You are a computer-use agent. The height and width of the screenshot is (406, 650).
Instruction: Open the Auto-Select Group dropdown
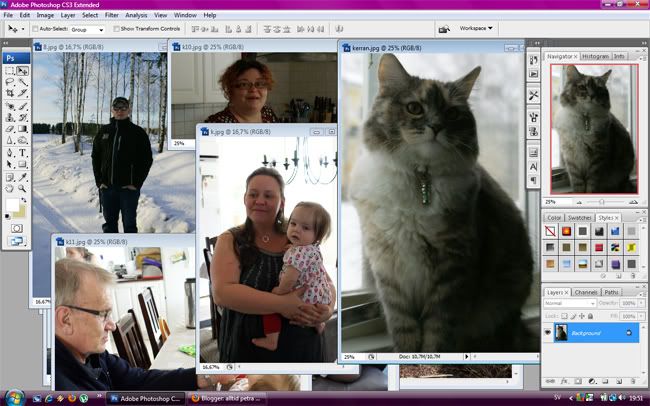(x=87, y=29)
